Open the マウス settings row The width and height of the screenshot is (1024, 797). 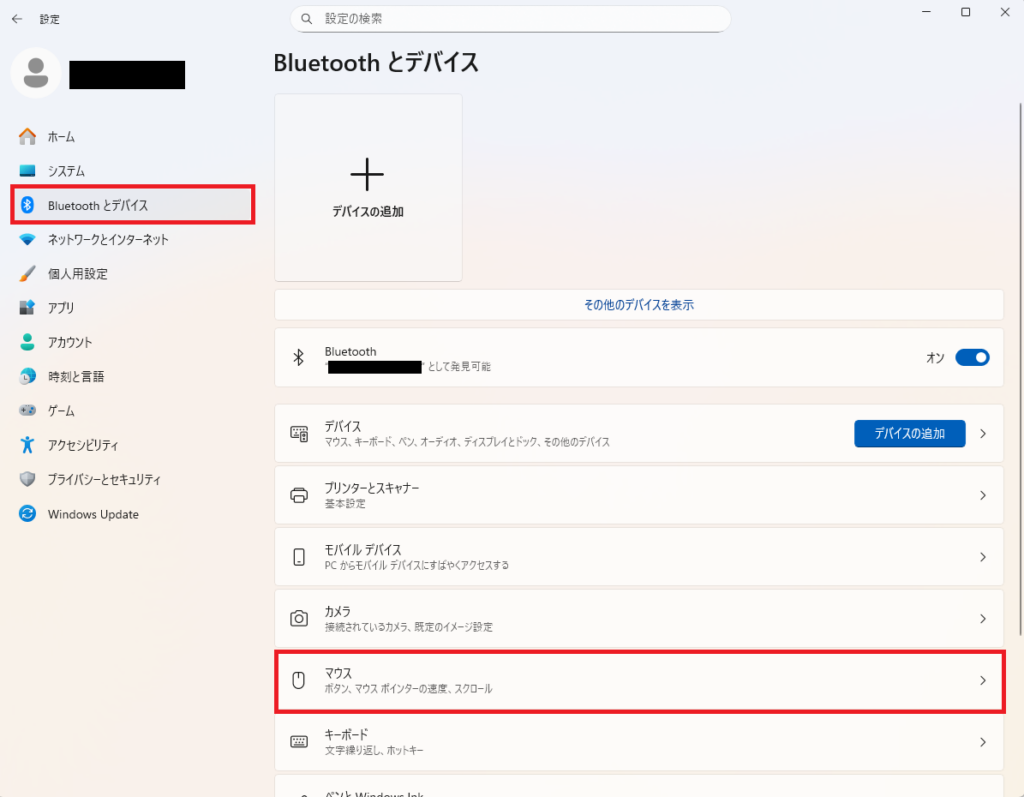click(x=640, y=682)
